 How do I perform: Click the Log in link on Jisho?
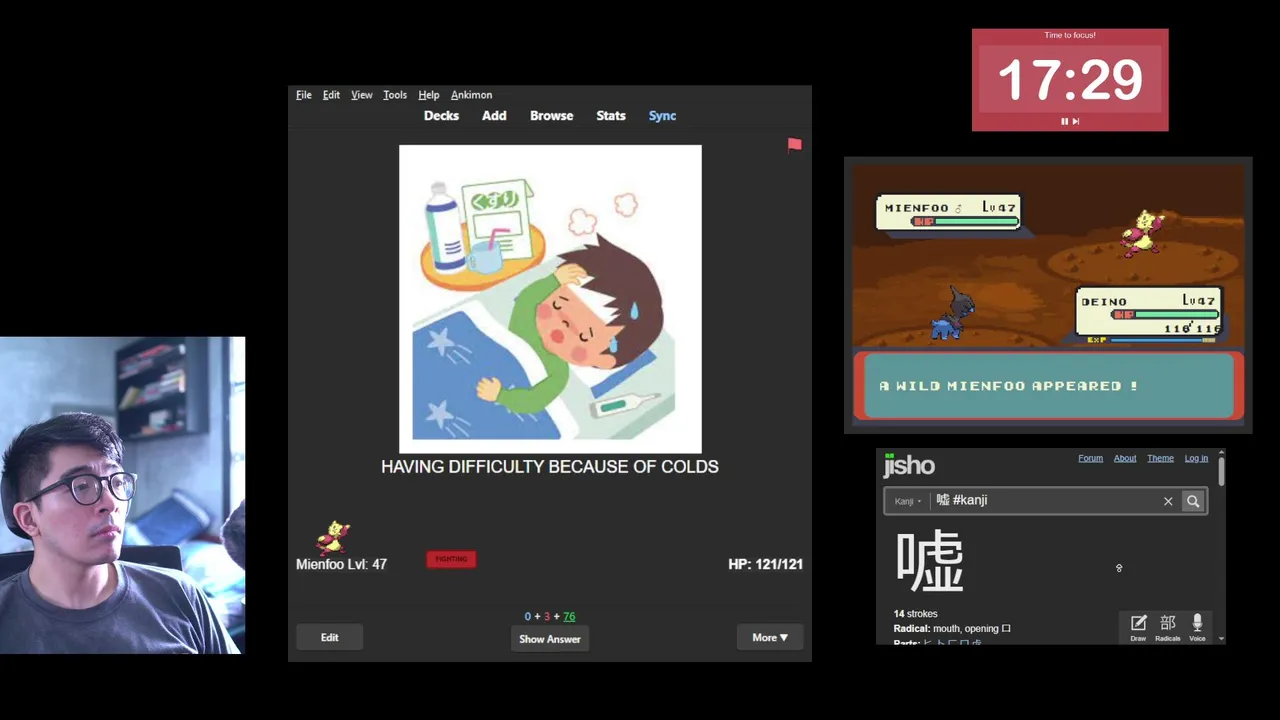coord(1196,458)
